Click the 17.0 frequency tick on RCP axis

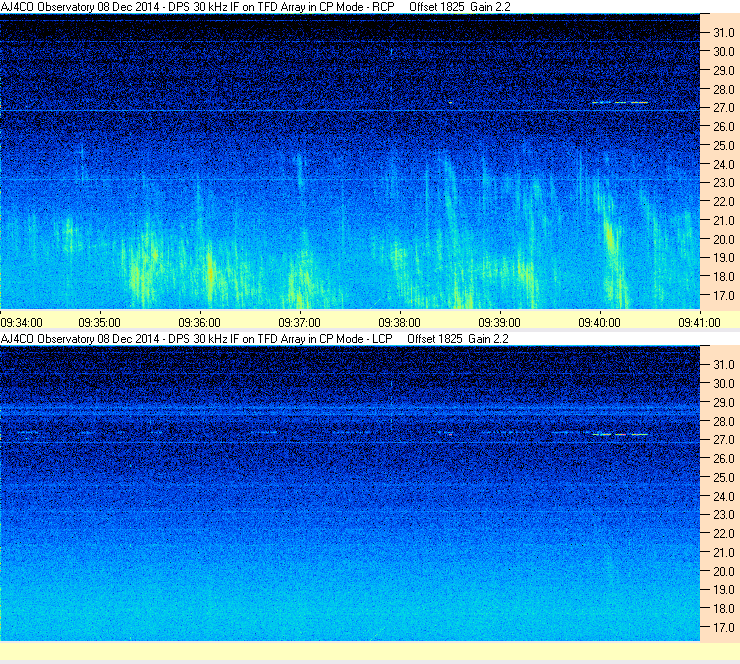724,296
